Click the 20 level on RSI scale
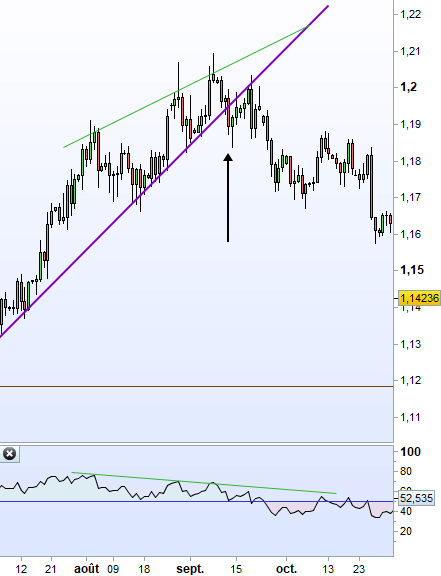441x576 pixels. (406, 531)
